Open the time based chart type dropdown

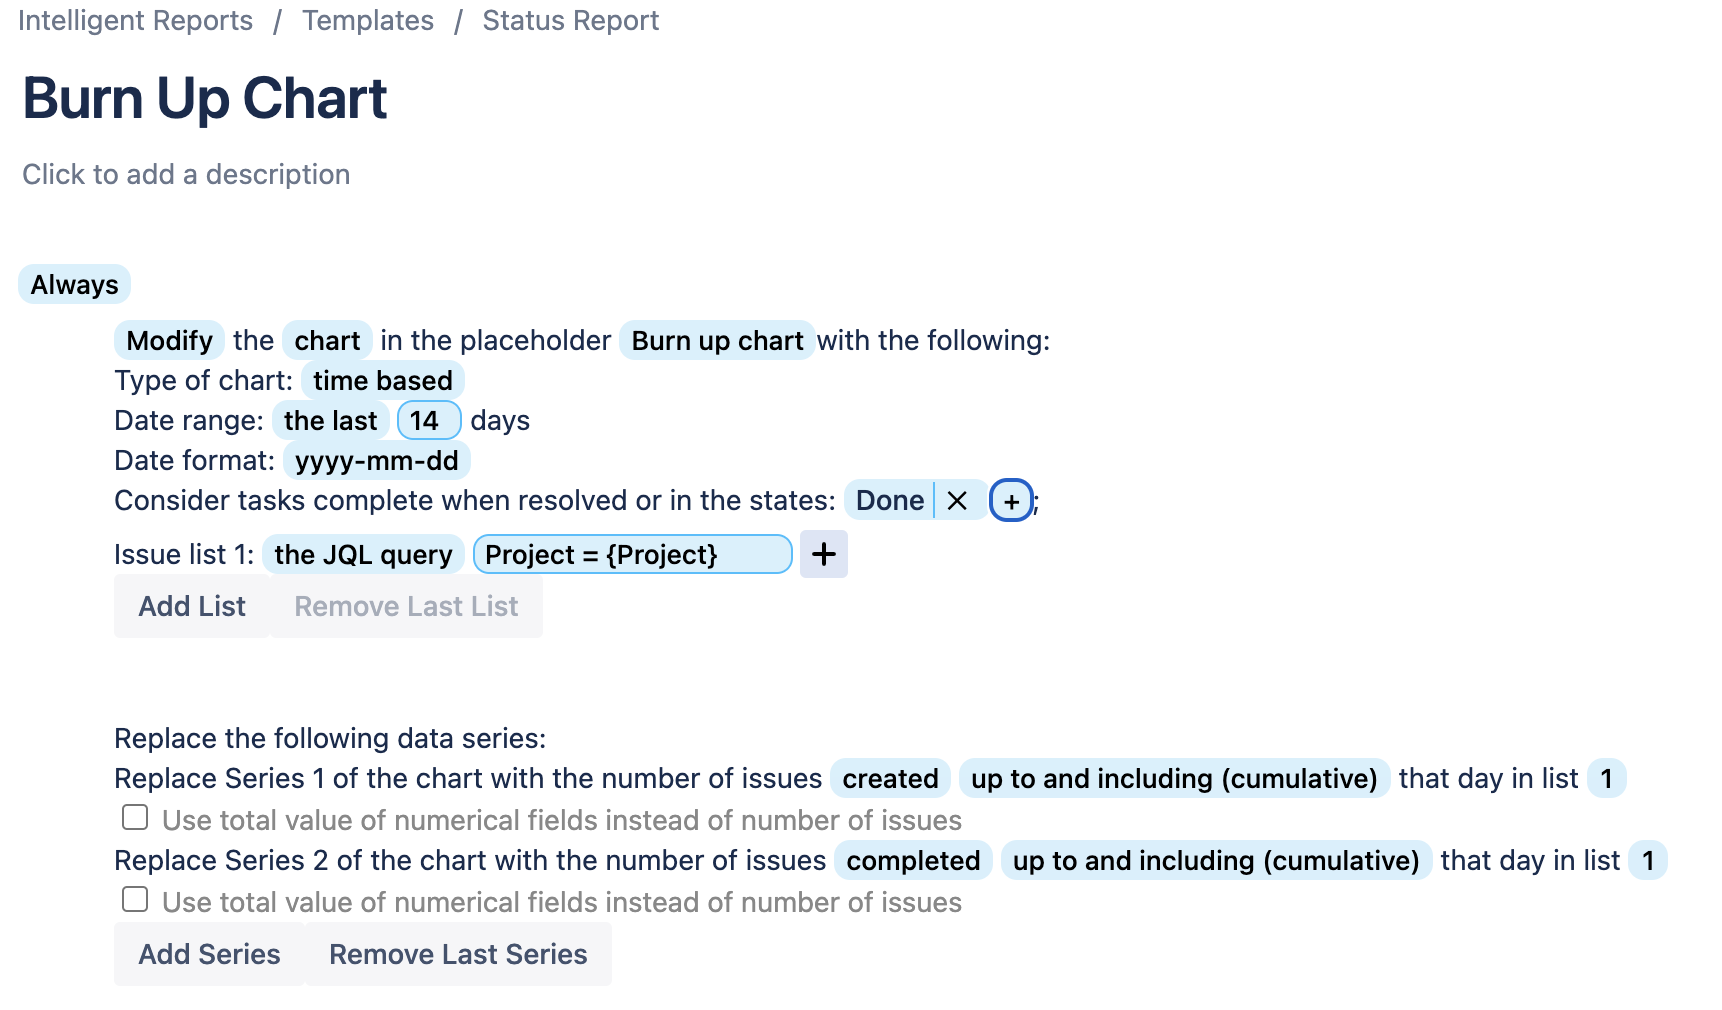(382, 380)
